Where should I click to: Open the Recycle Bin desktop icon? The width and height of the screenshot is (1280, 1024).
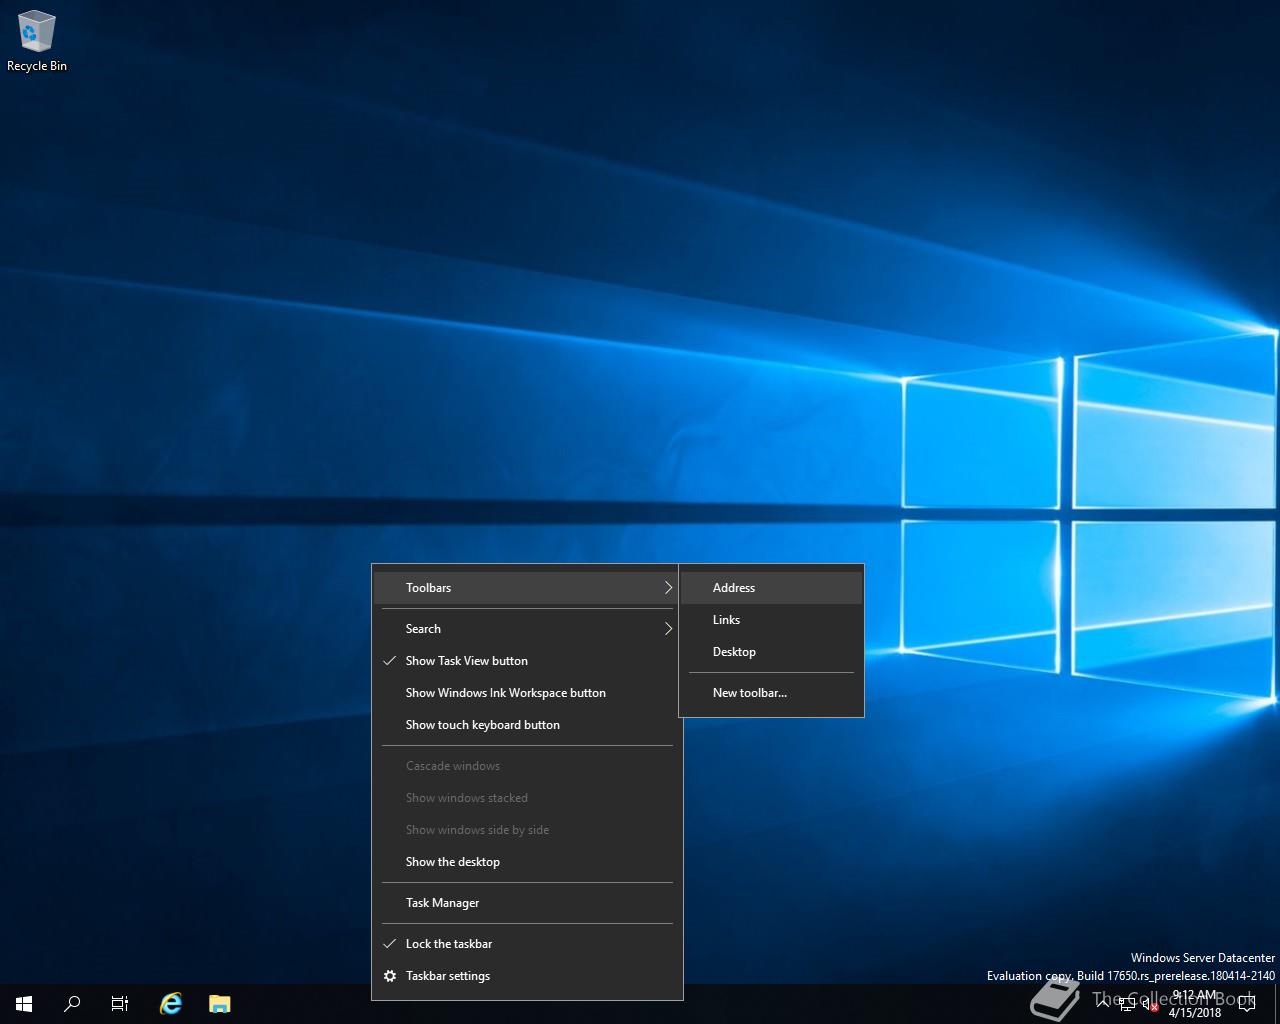[36, 42]
